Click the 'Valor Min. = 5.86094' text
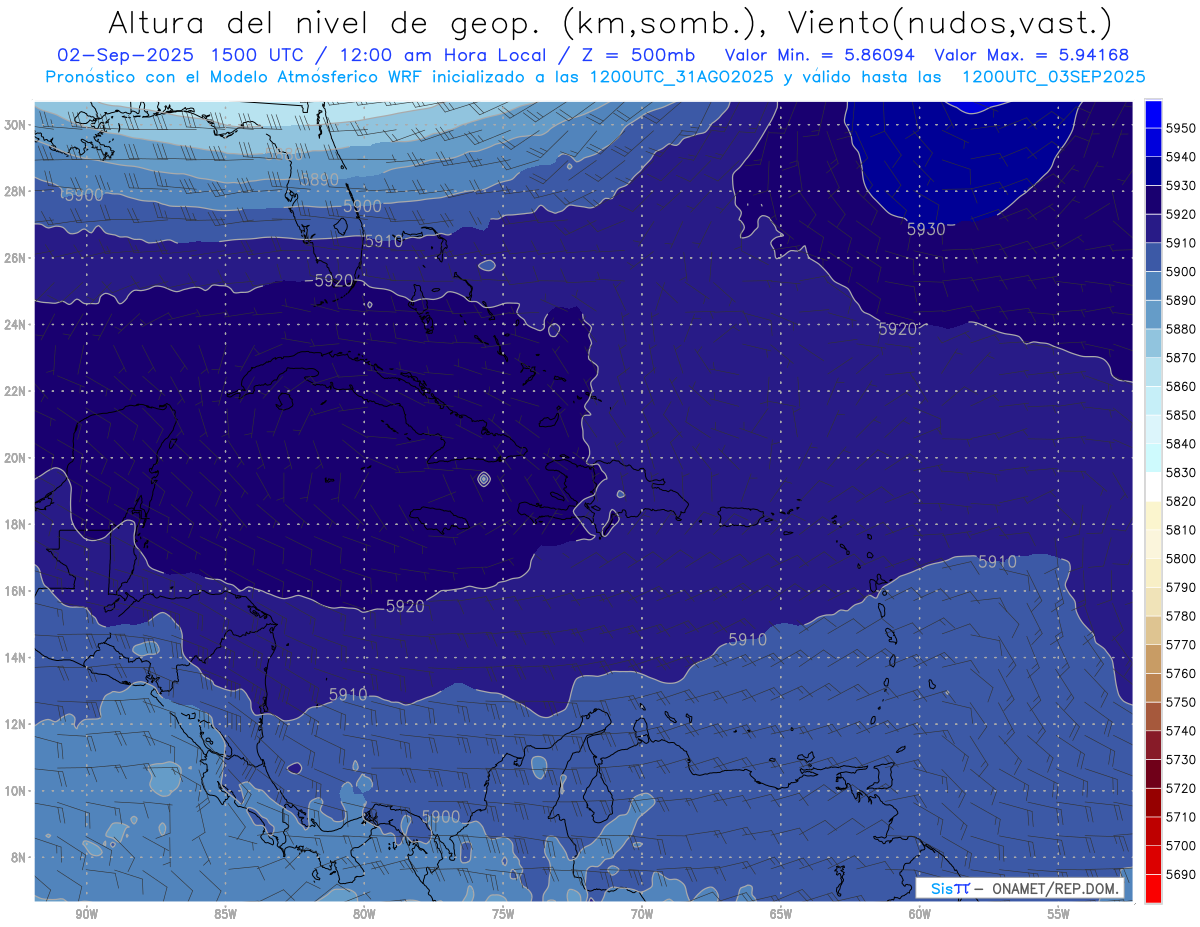The image size is (1200, 927). click(819, 55)
